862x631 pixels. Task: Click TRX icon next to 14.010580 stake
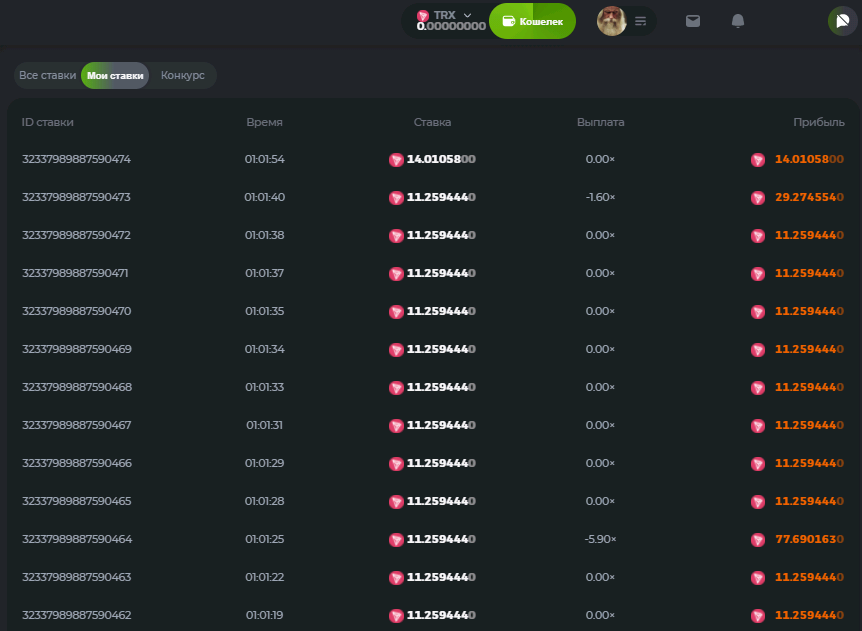[x=397, y=160]
